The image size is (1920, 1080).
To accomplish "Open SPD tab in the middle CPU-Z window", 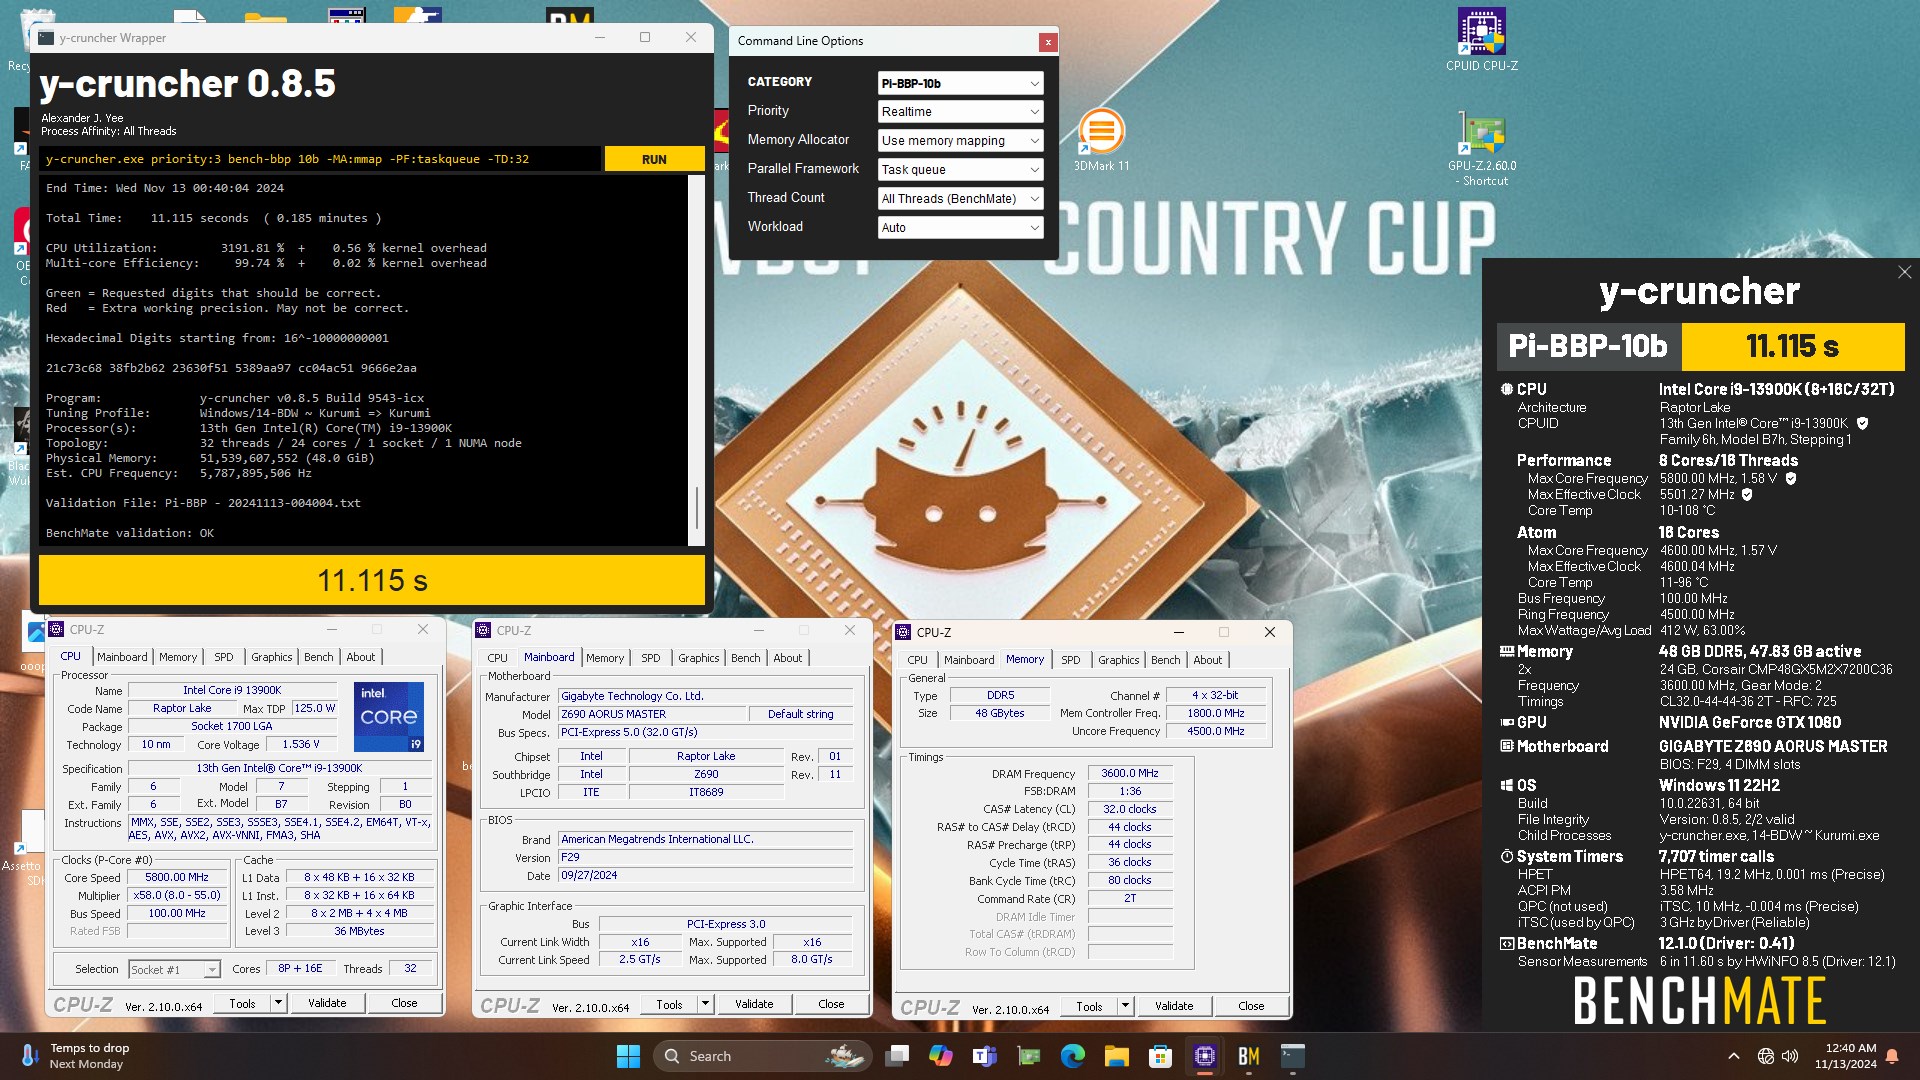I will (651, 658).
